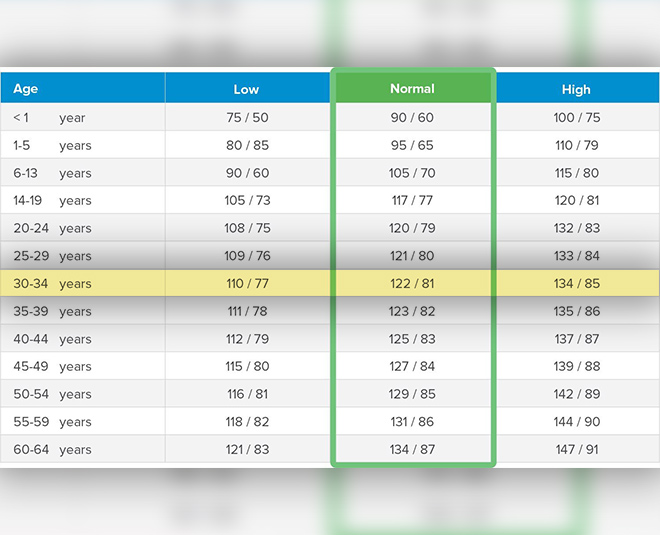Click Low value 80 / 85
660x535 pixels.
pyautogui.click(x=248, y=146)
